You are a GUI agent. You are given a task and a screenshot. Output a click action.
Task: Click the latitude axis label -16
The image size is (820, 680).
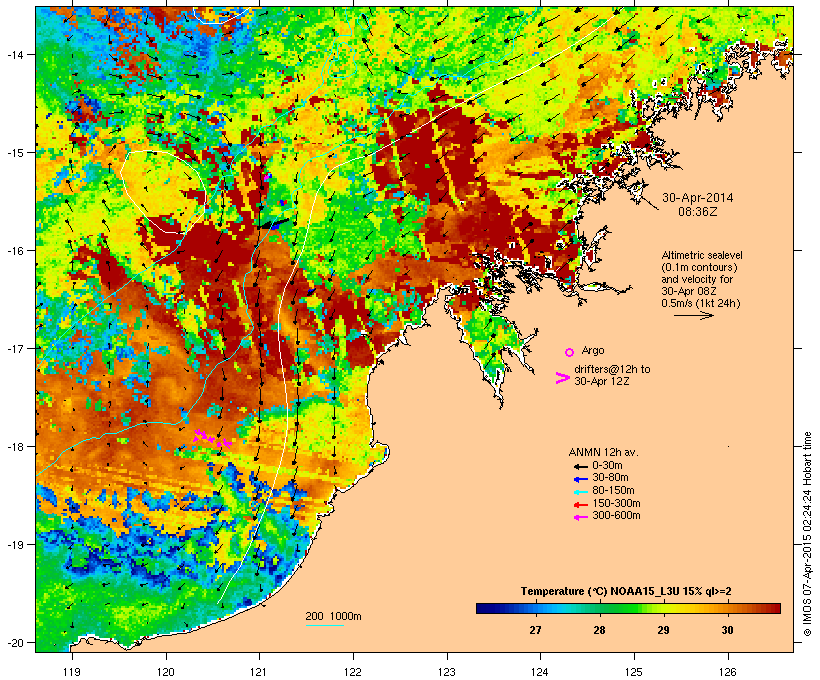[x=15, y=251]
